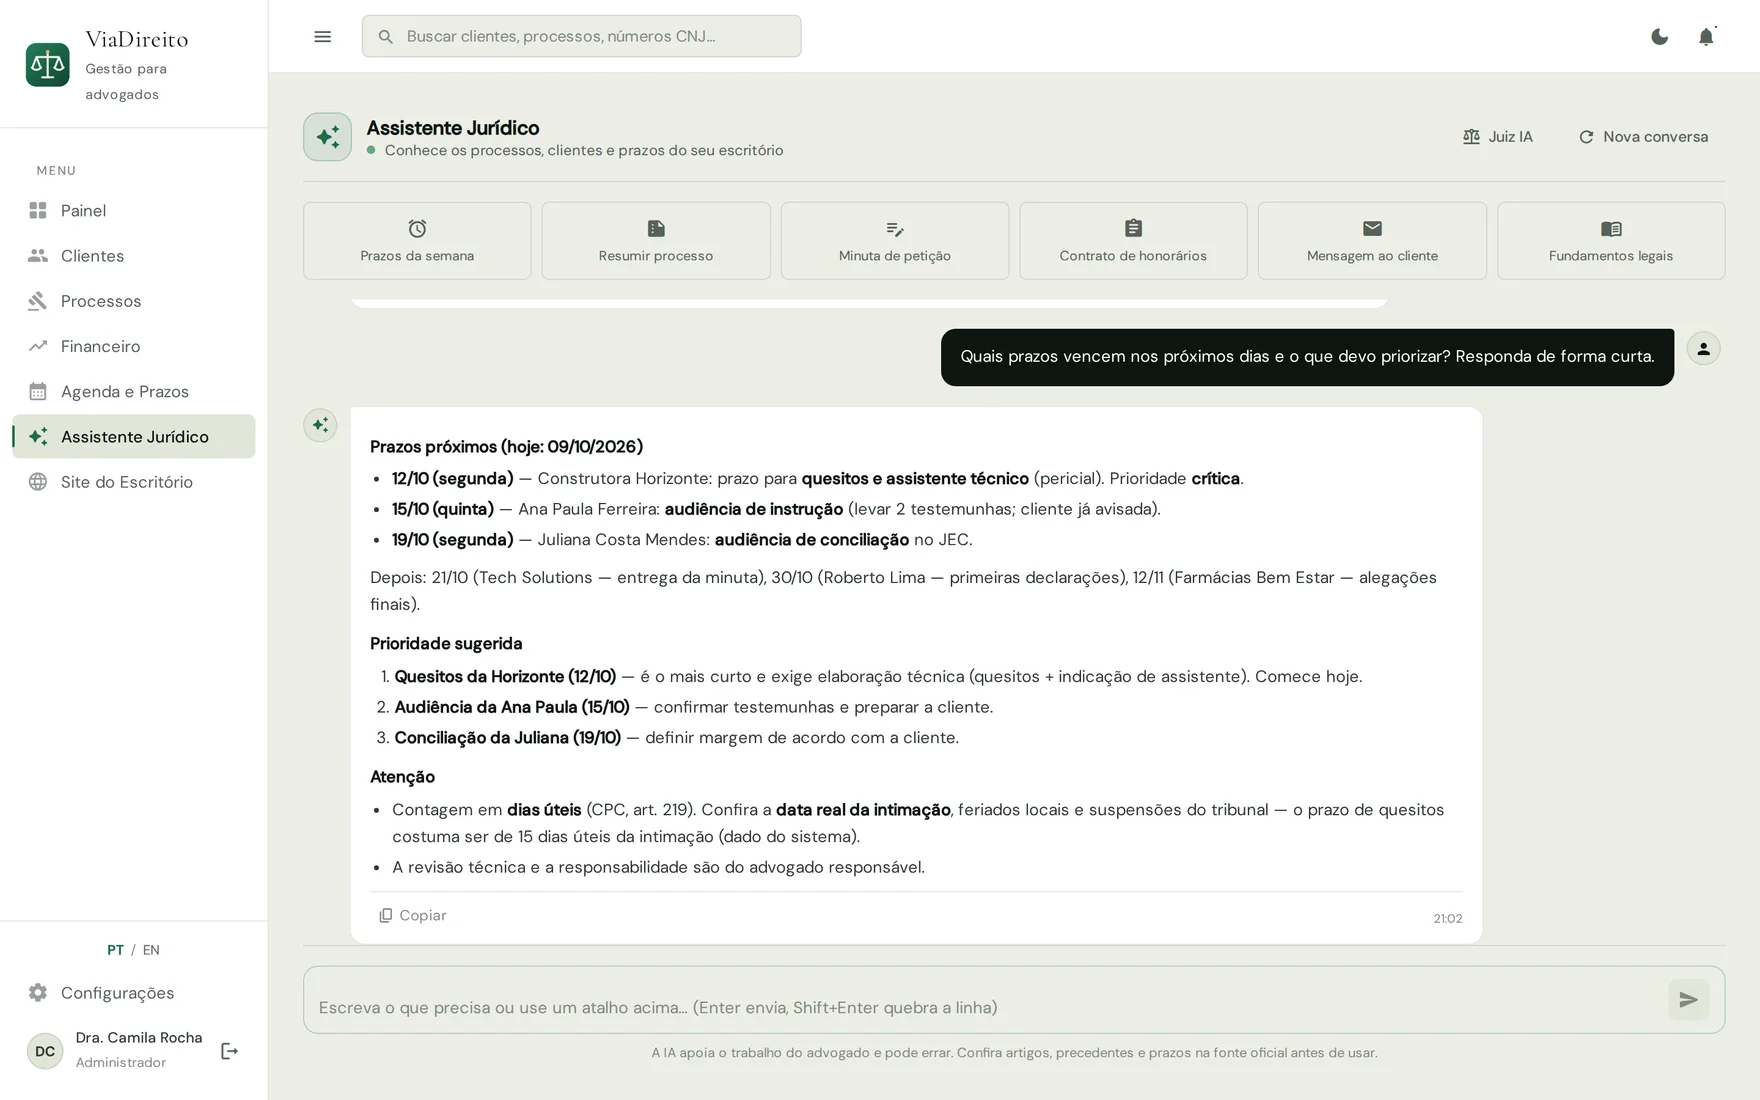
Task: Open the Fundamentos legais shortcut
Action: [x=1611, y=241]
